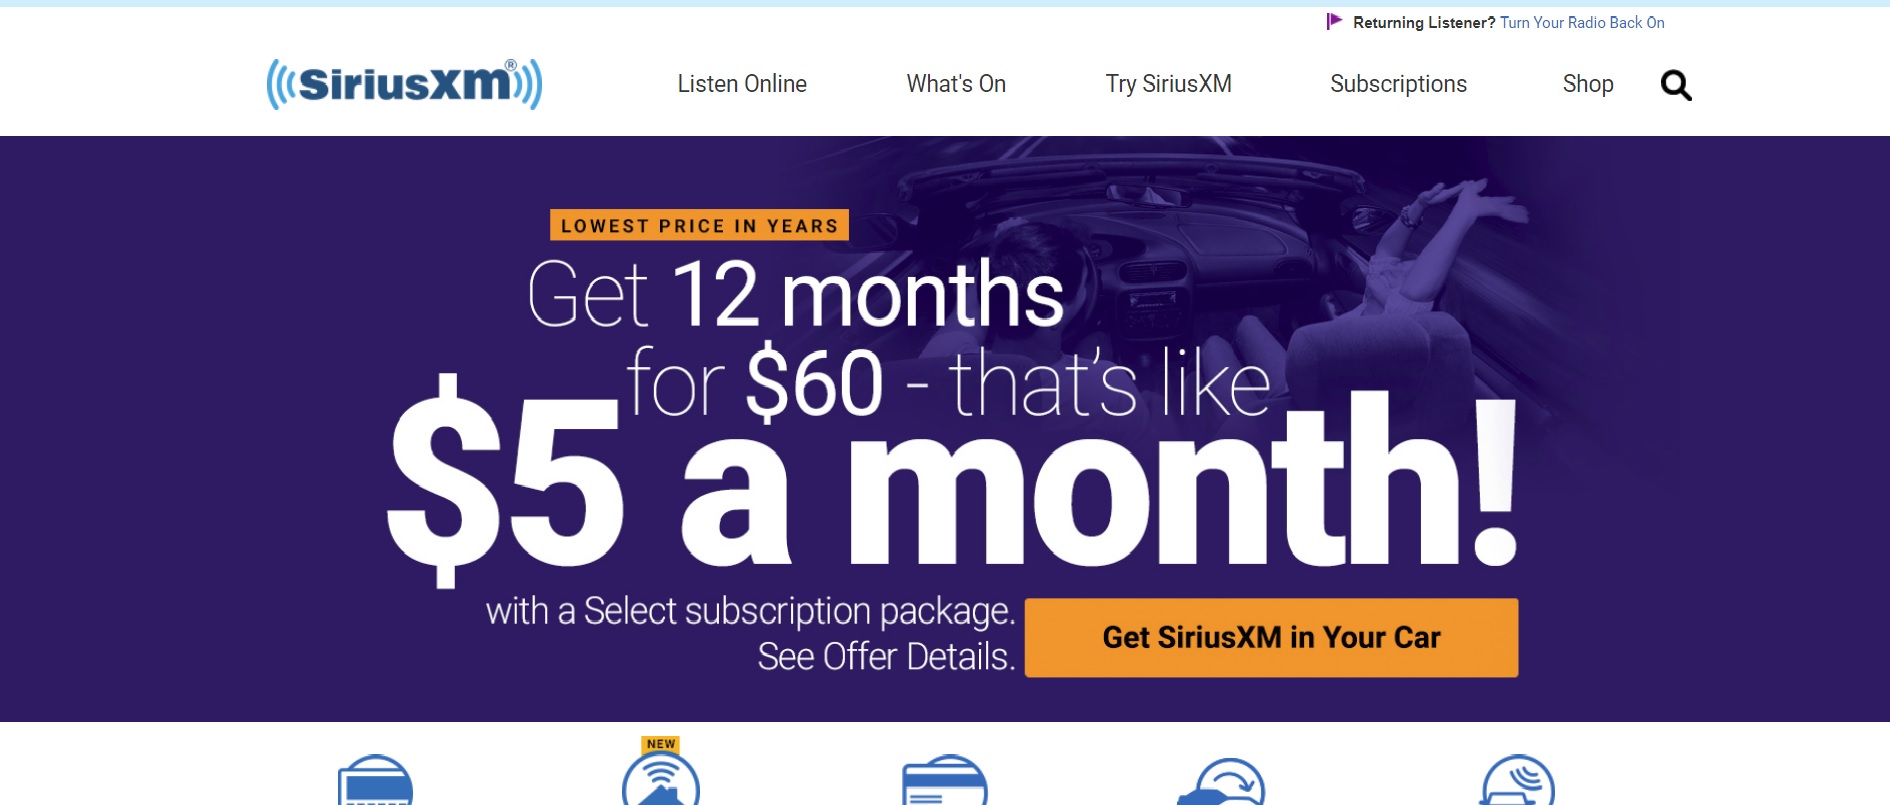This screenshot has width=1890, height=805.
Task: Click the SiriusXM logo
Action: tap(404, 84)
